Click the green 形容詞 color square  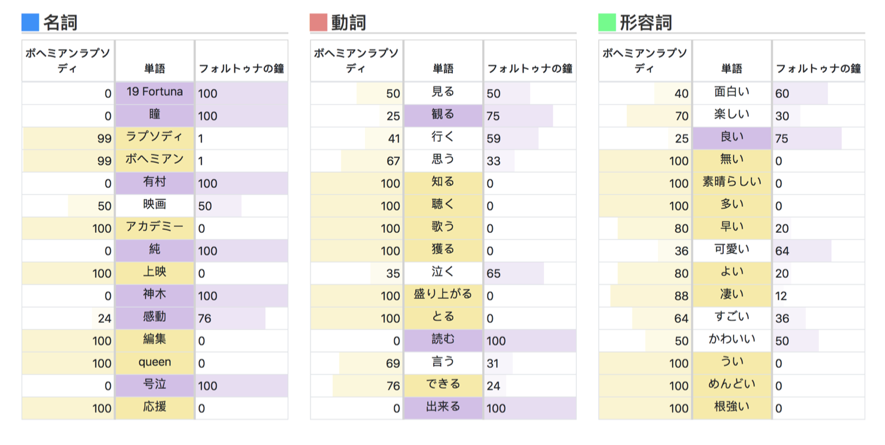tap(607, 22)
